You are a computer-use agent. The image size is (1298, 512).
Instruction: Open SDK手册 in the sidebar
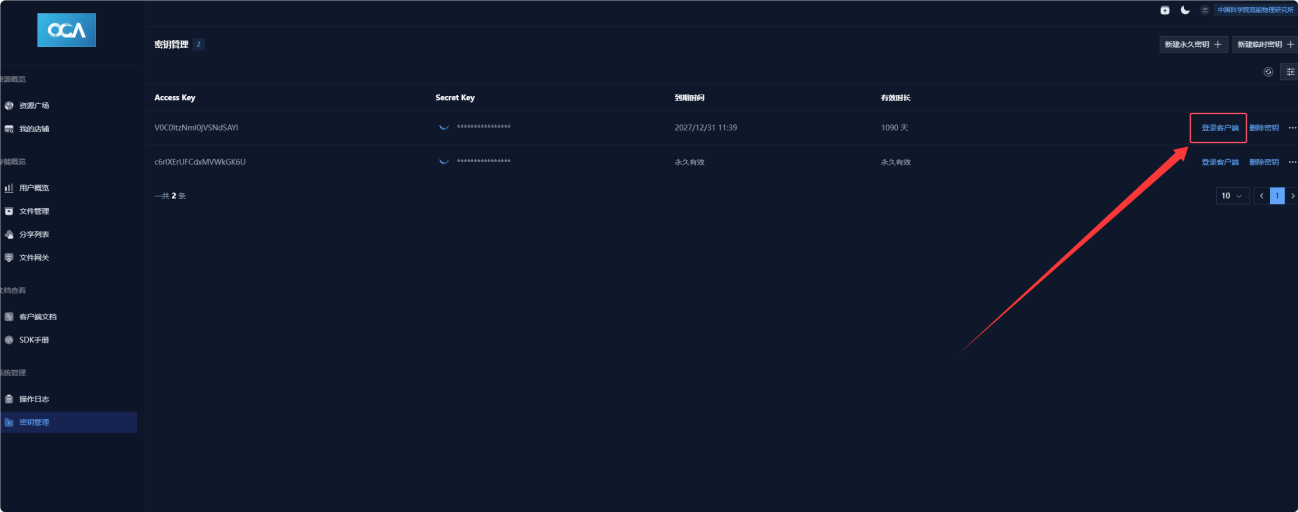coord(34,340)
